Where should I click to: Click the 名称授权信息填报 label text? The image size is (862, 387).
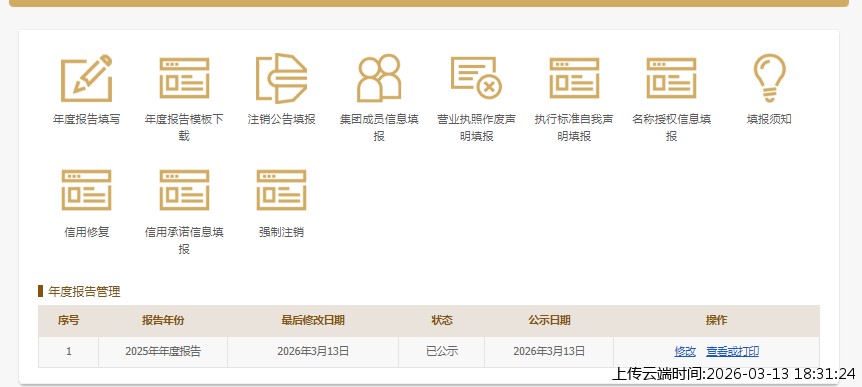(671, 128)
